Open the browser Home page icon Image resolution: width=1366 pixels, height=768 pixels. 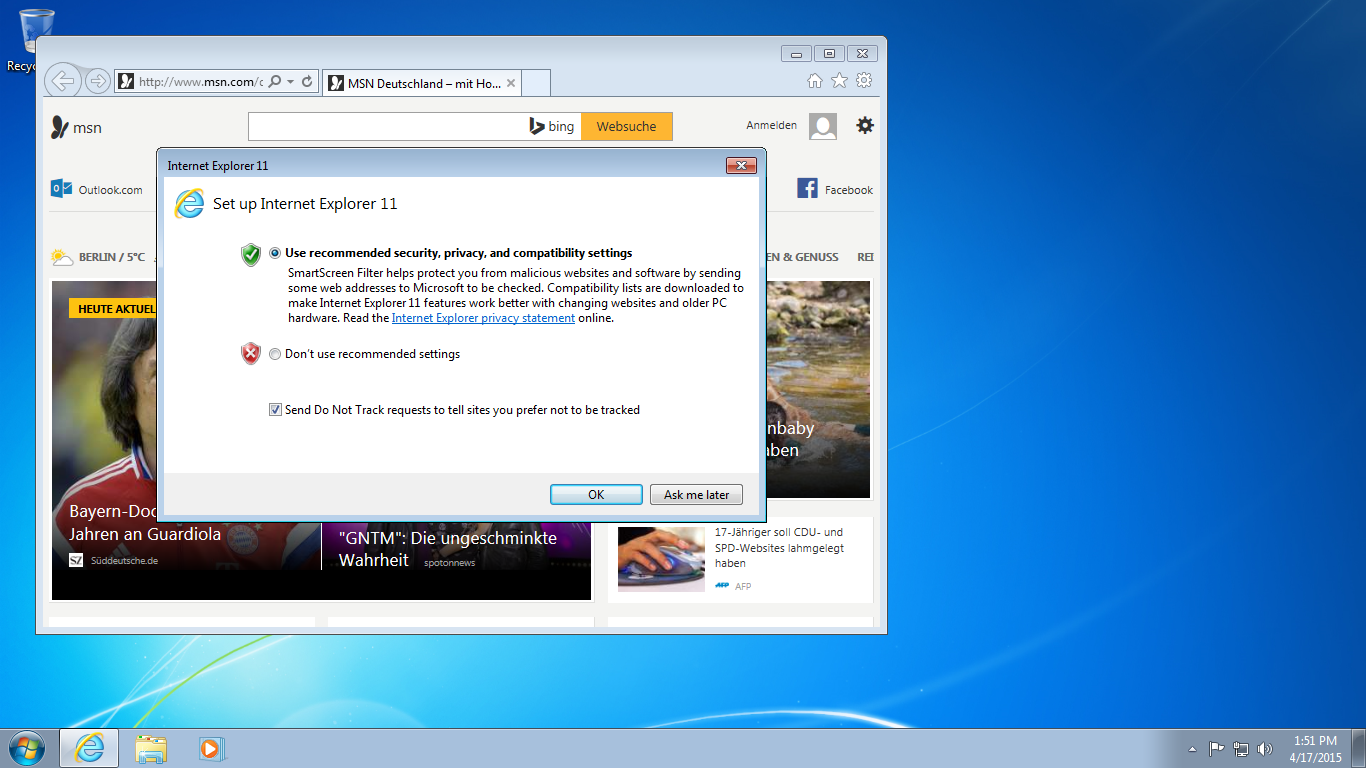point(815,80)
